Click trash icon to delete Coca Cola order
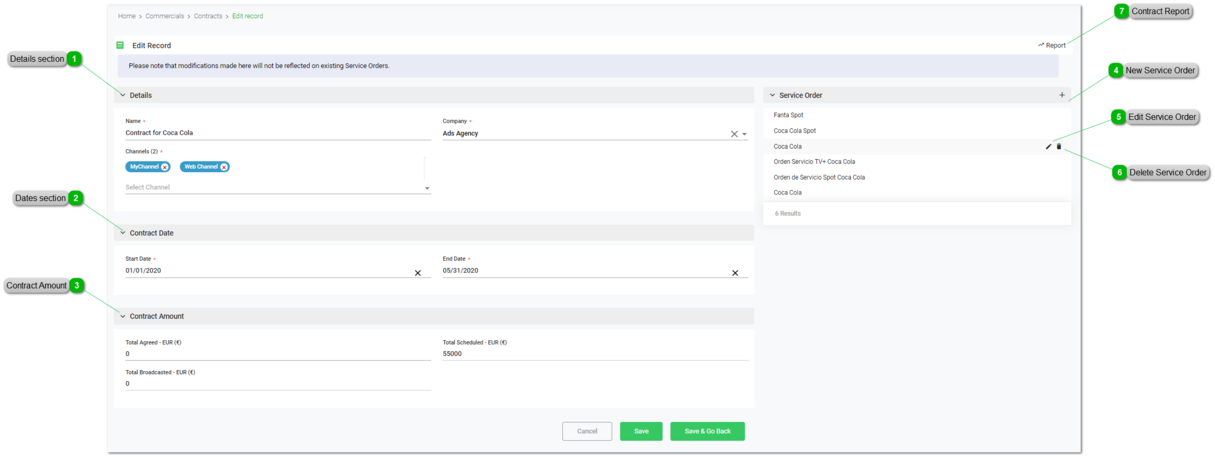The image size is (1215, 457). click(x=1059, y=147)
